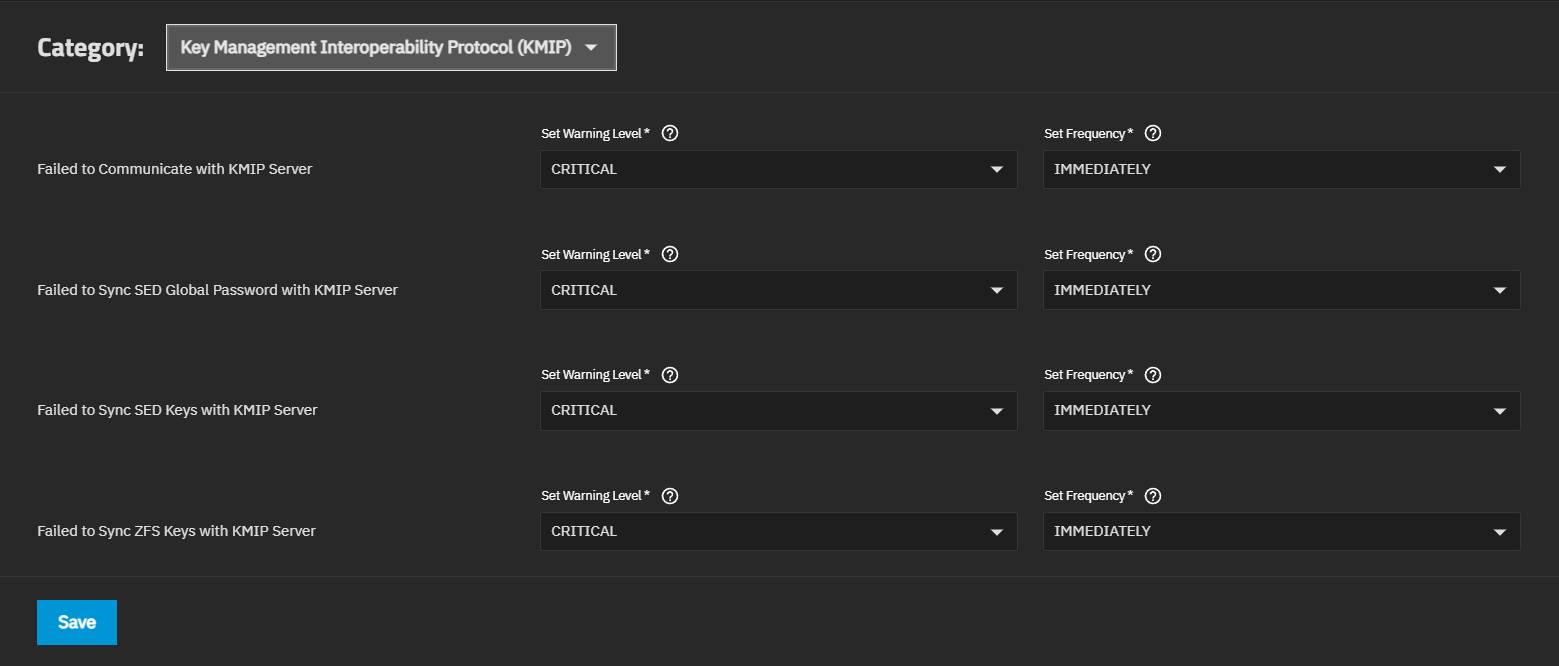Open frequency select for SED Keys sync

click(1281, 410)
